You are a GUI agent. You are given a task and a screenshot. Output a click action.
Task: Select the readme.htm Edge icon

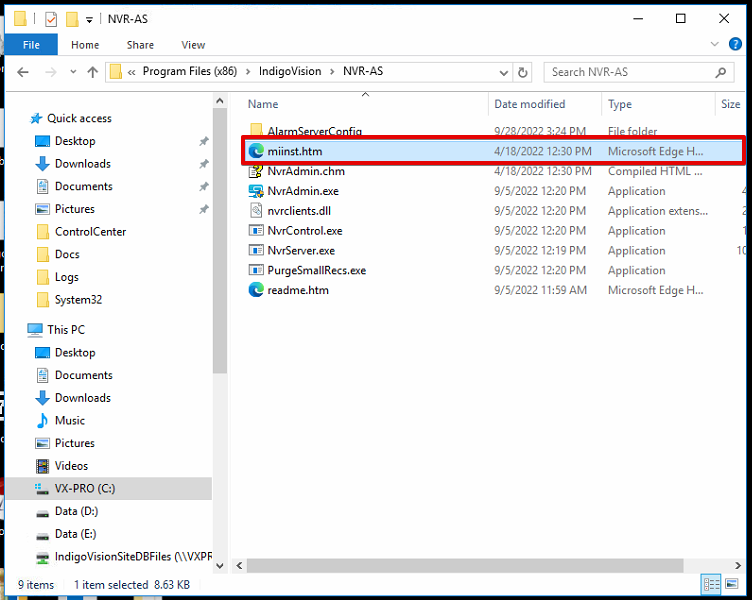256,290
